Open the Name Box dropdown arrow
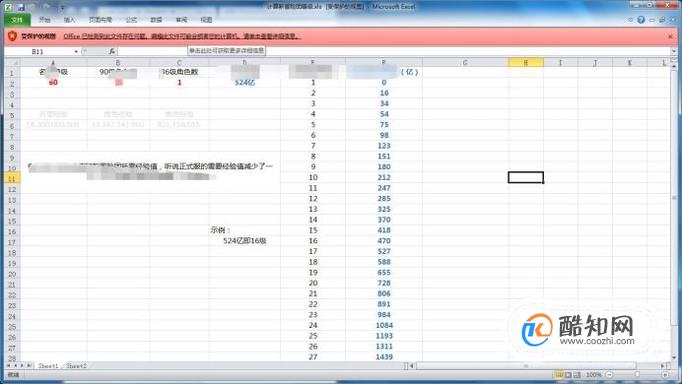 (x=76, y=51)
